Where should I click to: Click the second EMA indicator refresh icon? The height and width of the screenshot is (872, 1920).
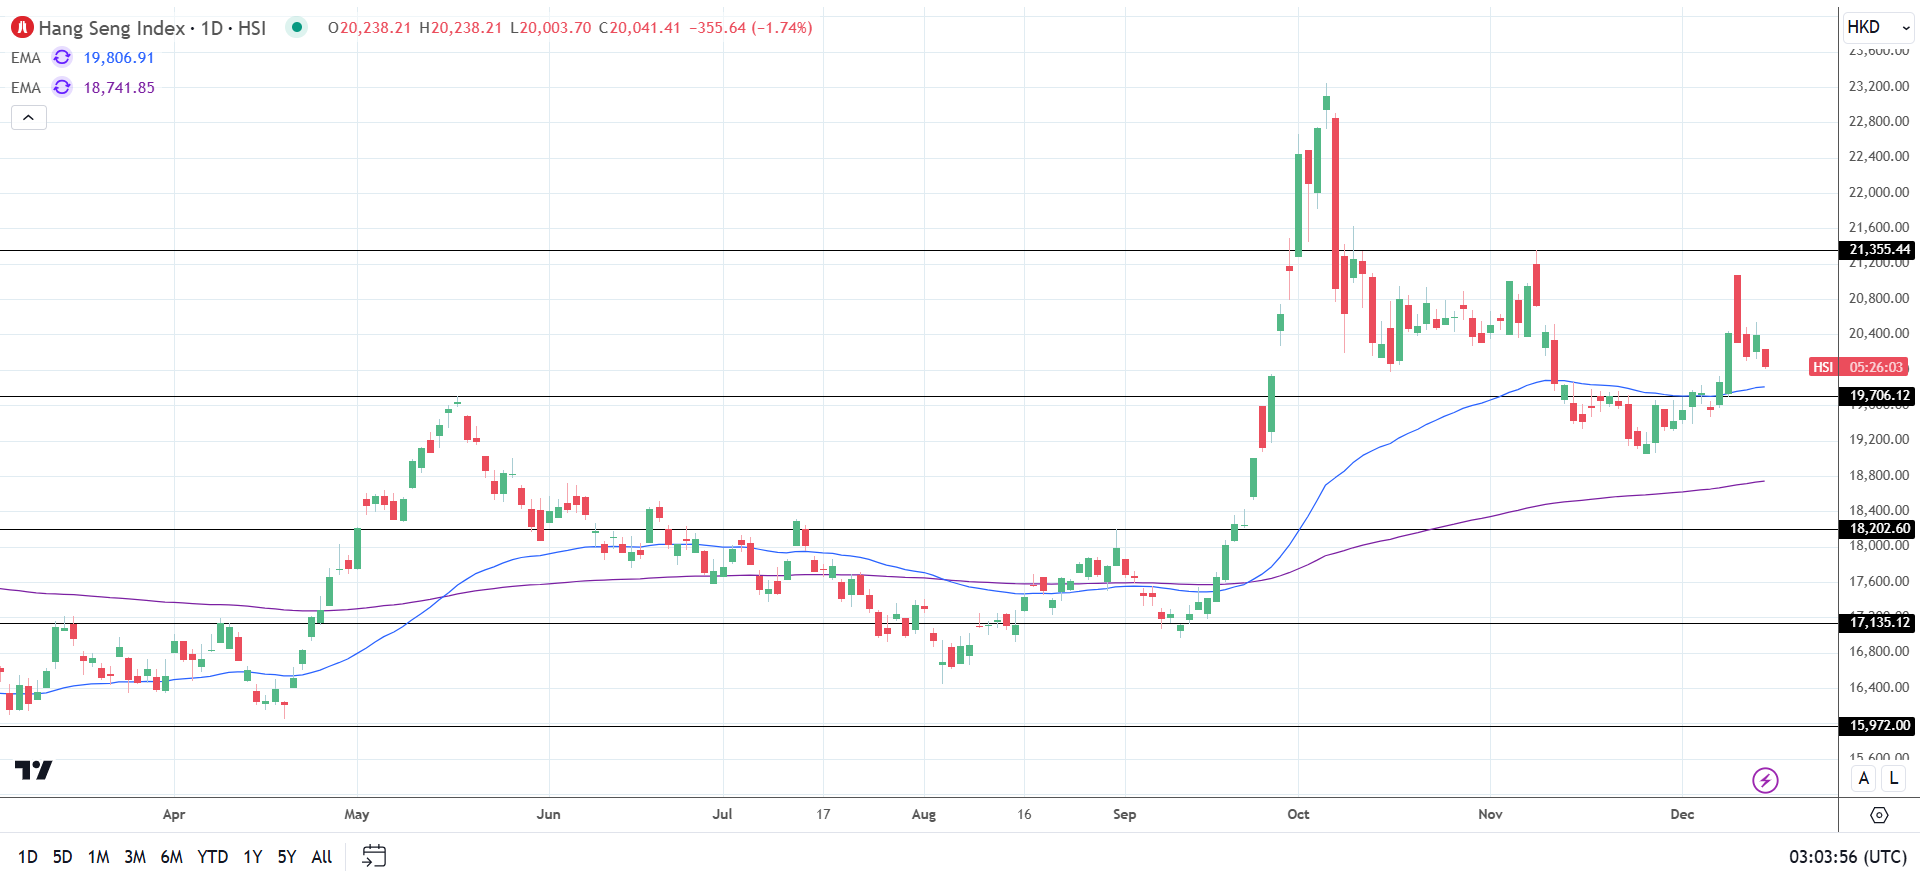click(62, 87)
